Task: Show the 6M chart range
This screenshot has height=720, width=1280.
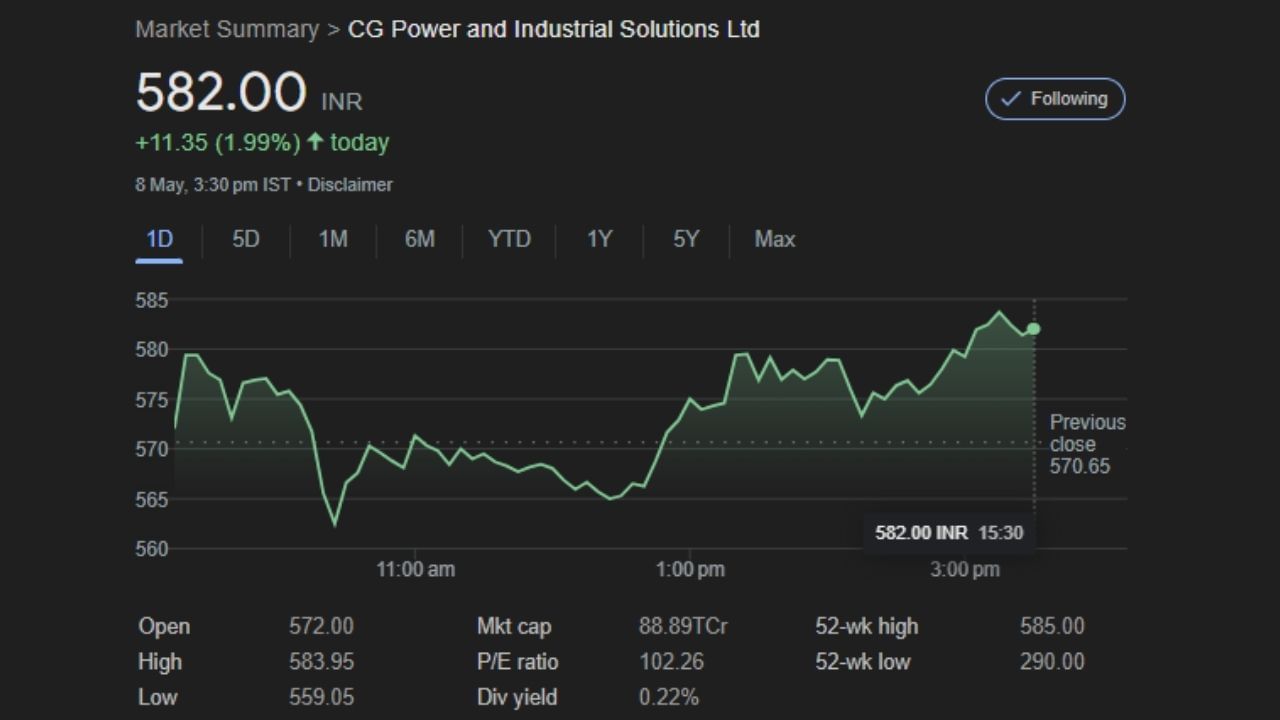Action: coord(420,239)
